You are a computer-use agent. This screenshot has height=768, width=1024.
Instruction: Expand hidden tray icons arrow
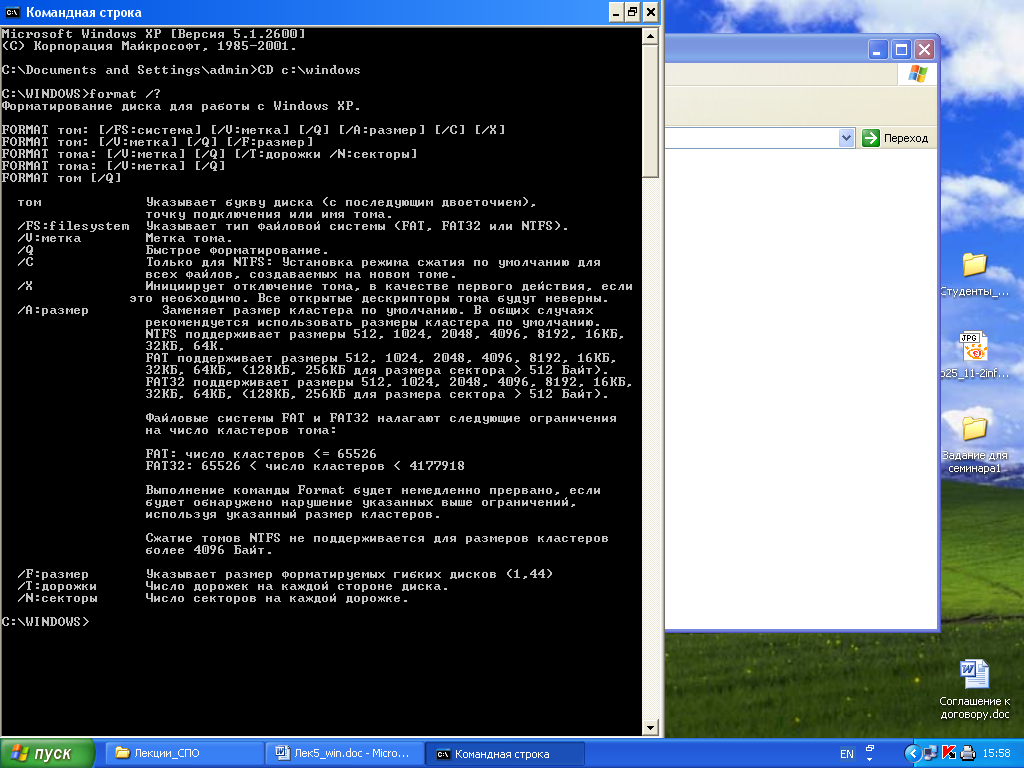pyautogui.click(x=912, y=753)
